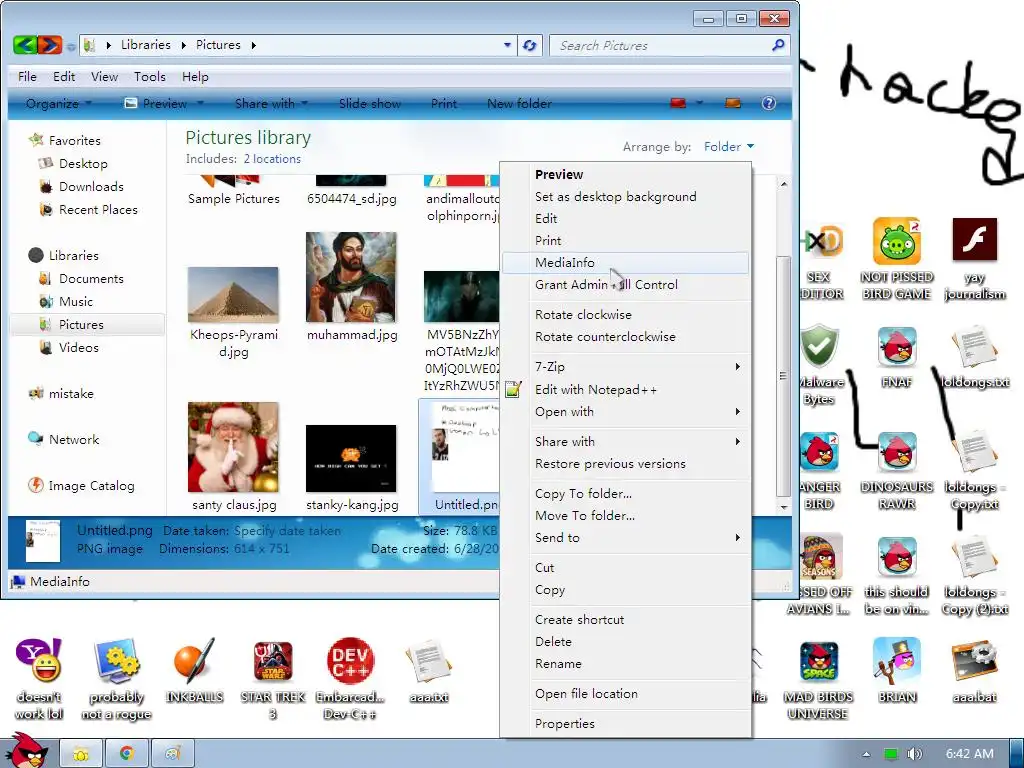Screen dimensions: 1024x768
Task: Open Chrome from the taskbar
Action: pyautogui.click(x=127, y=753)
